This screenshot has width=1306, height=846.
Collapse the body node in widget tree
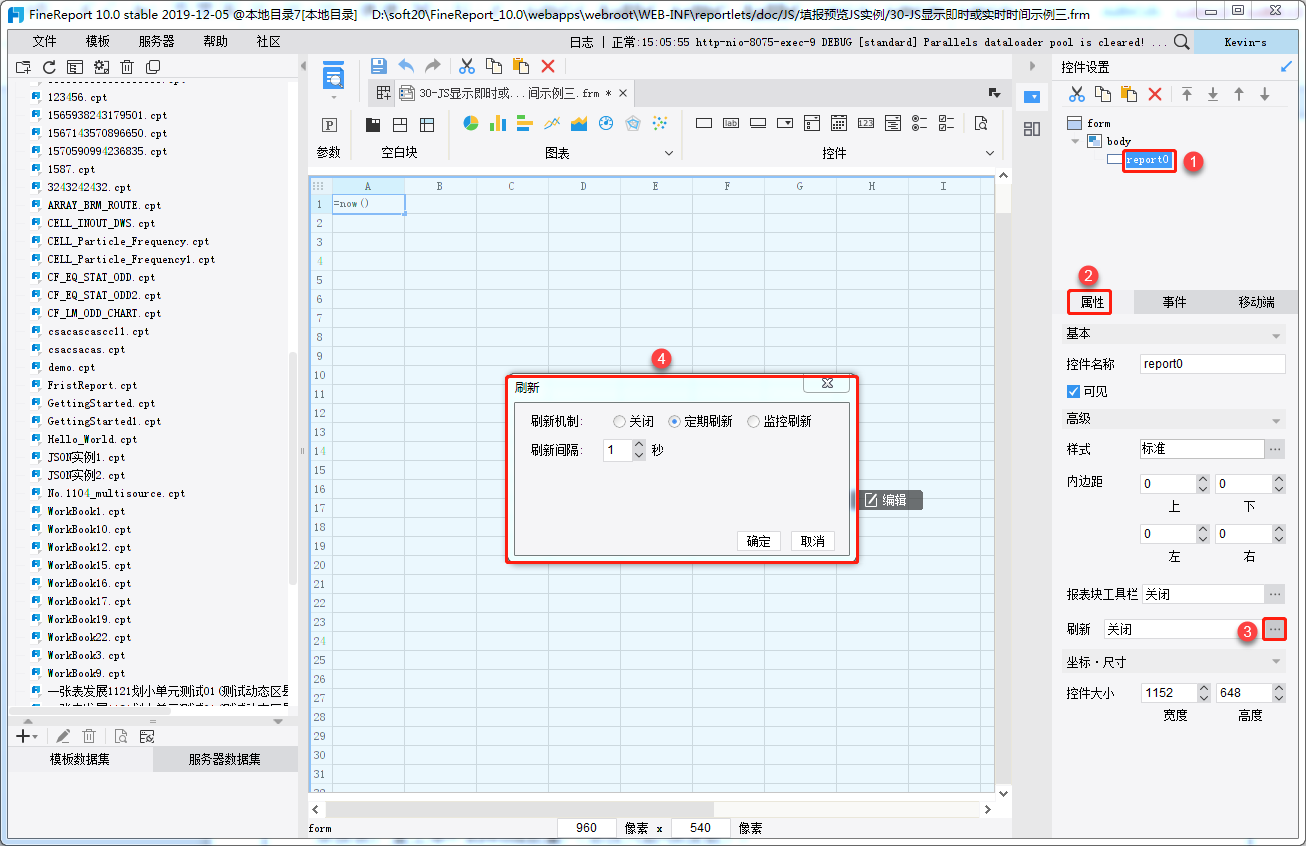pos(1076,141)
